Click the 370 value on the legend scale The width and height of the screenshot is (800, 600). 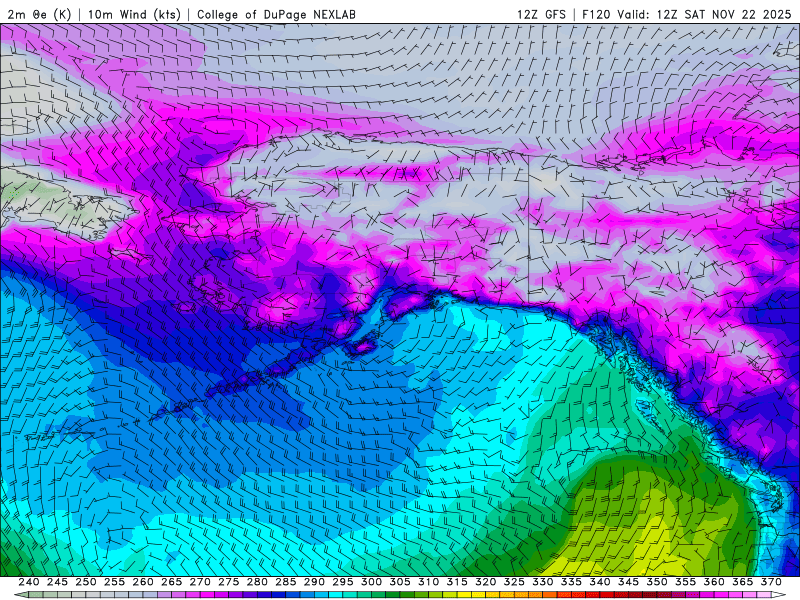771,582
